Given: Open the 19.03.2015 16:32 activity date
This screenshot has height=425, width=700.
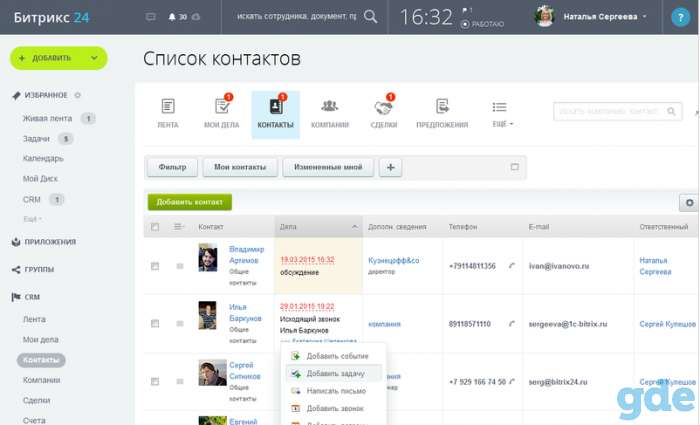Looking at the screenshot, I should [x=307, y=260].
